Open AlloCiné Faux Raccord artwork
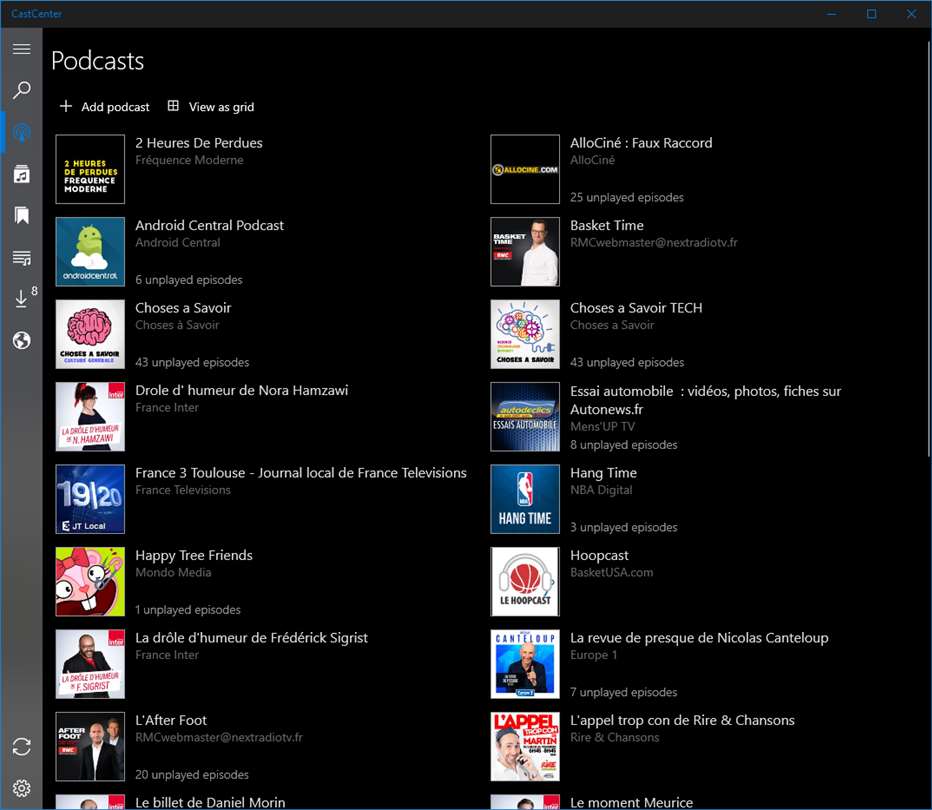The height and width of the screenshot is (810, 932). coord(525,169)
